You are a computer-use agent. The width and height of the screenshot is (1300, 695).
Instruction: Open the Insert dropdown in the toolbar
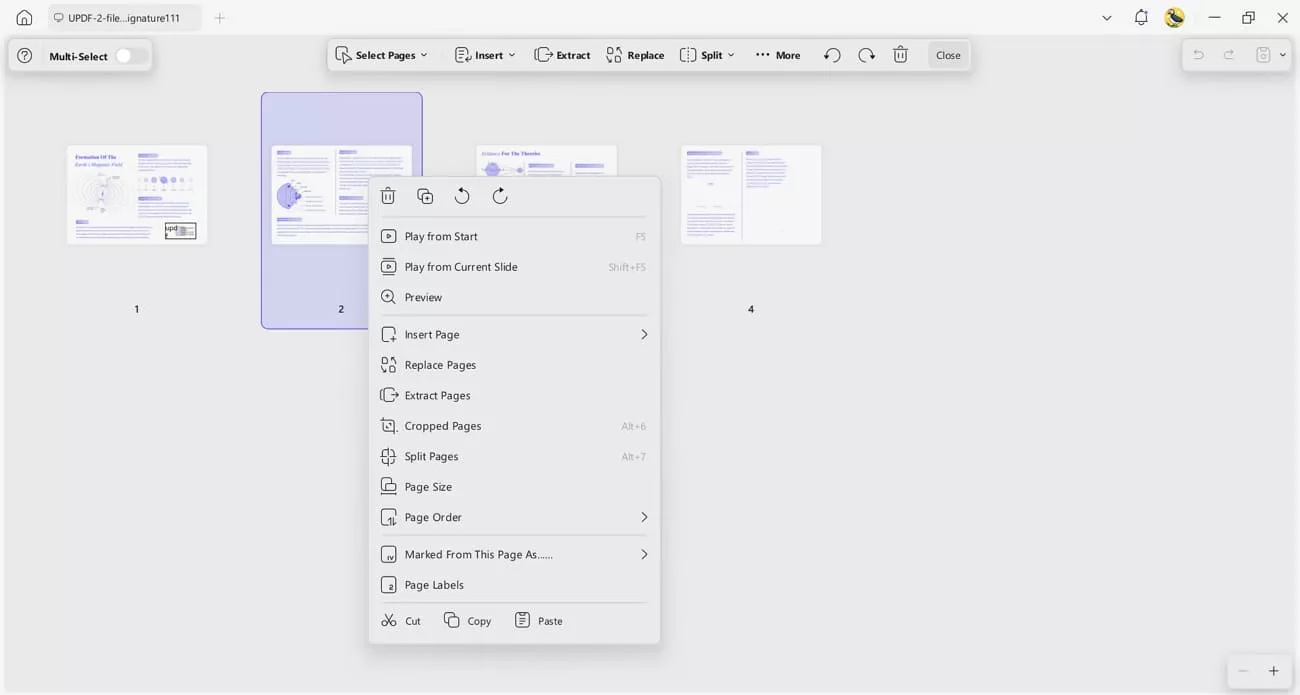484,55
